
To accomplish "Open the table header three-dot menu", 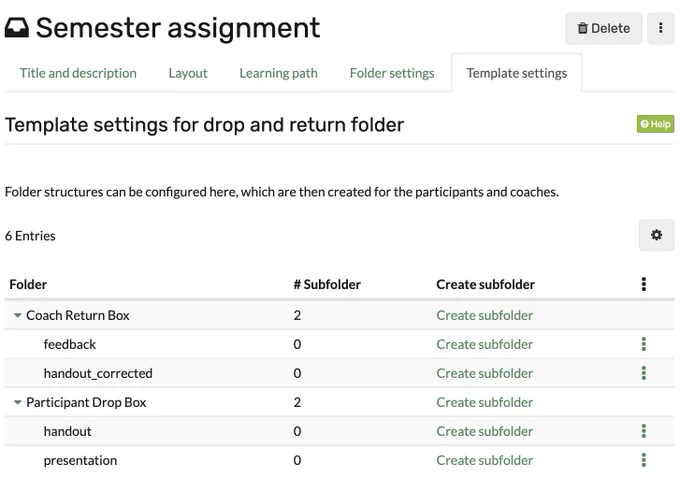I will [x=644, y=284].
